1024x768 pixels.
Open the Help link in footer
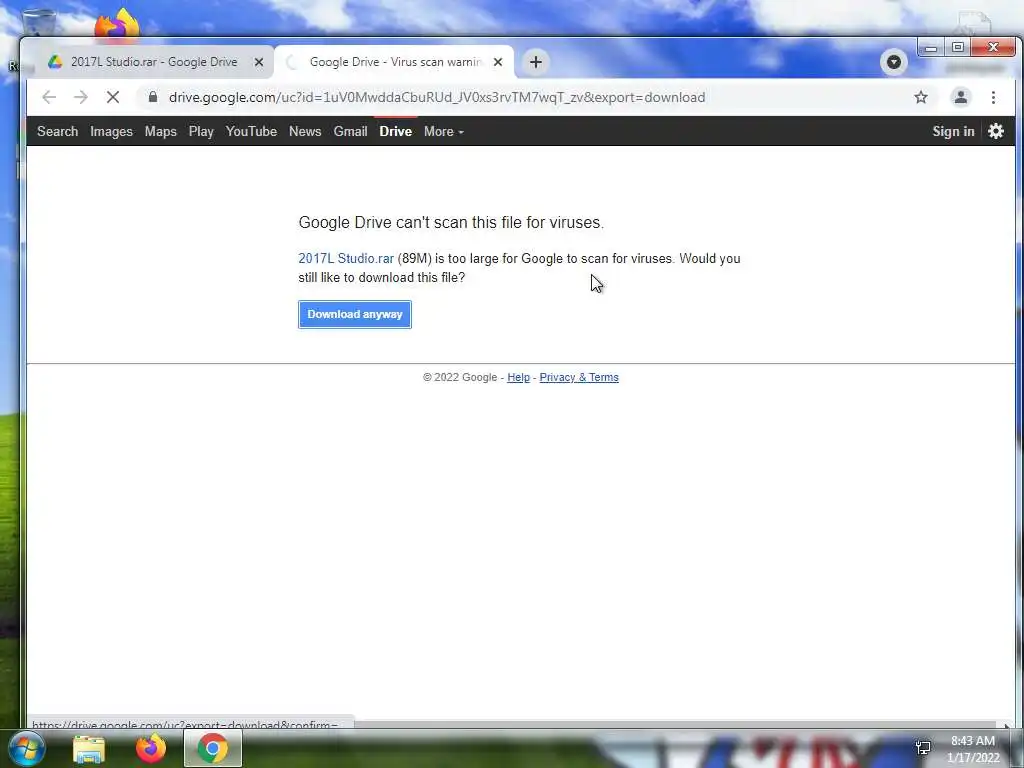519,377
